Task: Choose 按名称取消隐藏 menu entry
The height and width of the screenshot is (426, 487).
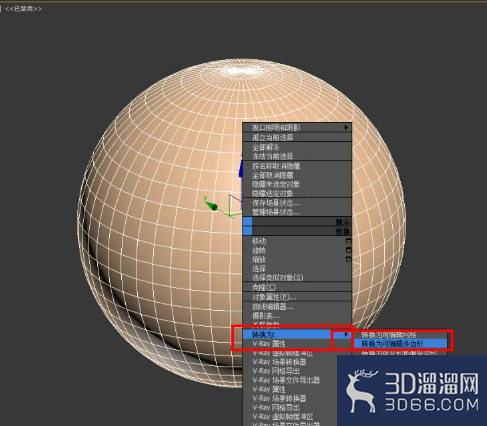Action: coord(297,166)
